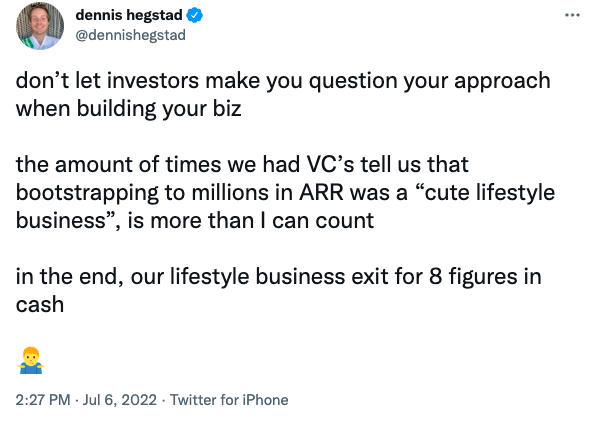Image resolution: width=598 pixels, height=423 pixels.
Task: Click the phrase 'in the end' in the tweet
Action: 69,277
